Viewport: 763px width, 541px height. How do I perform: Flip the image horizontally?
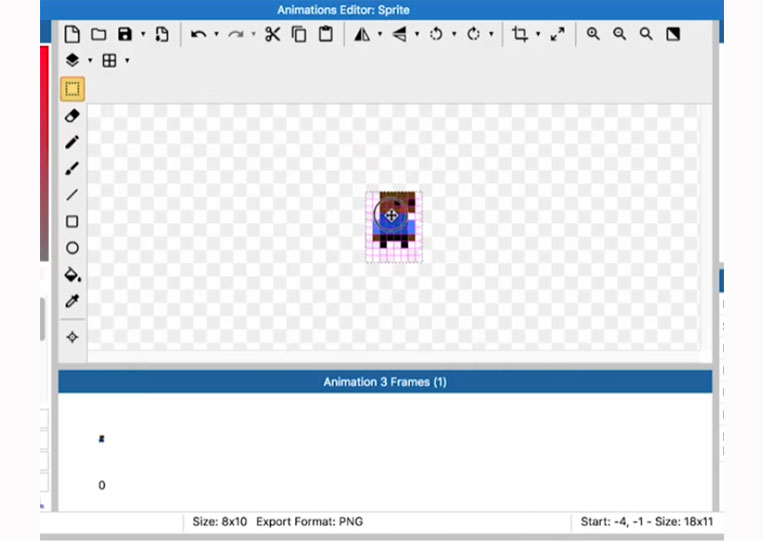tap(362, 34)
